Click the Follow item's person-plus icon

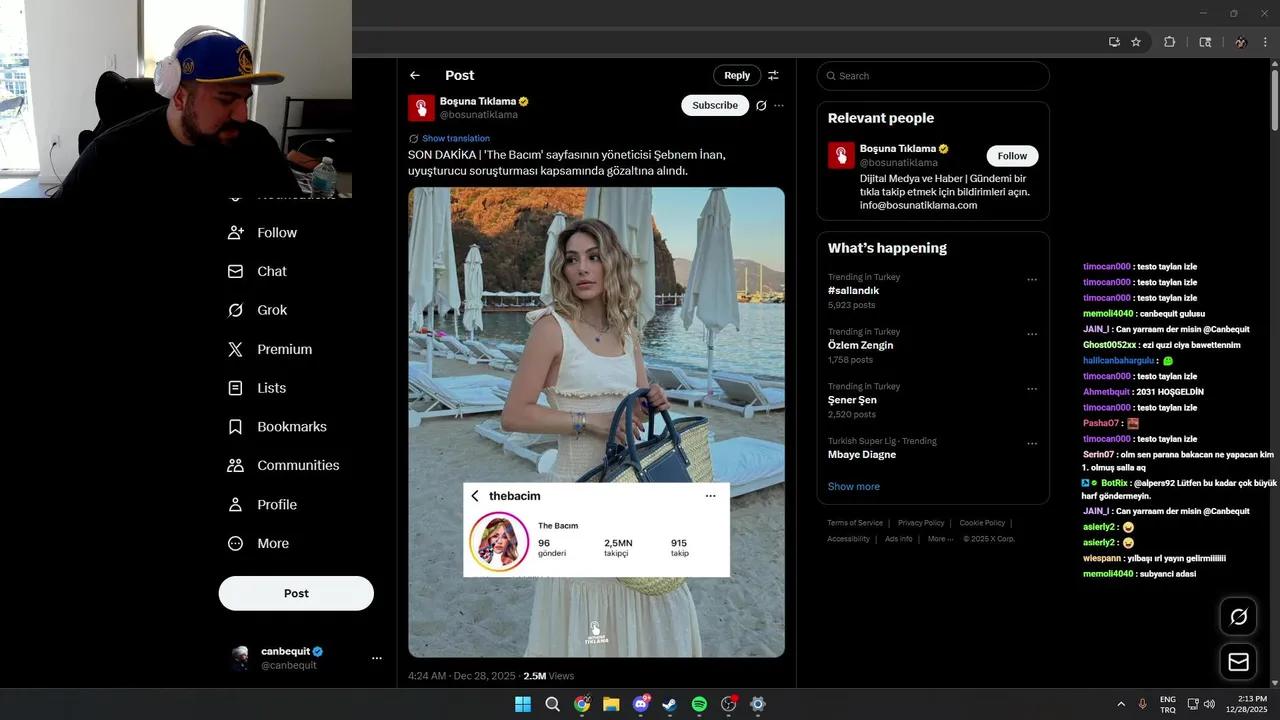pos(236,232)
